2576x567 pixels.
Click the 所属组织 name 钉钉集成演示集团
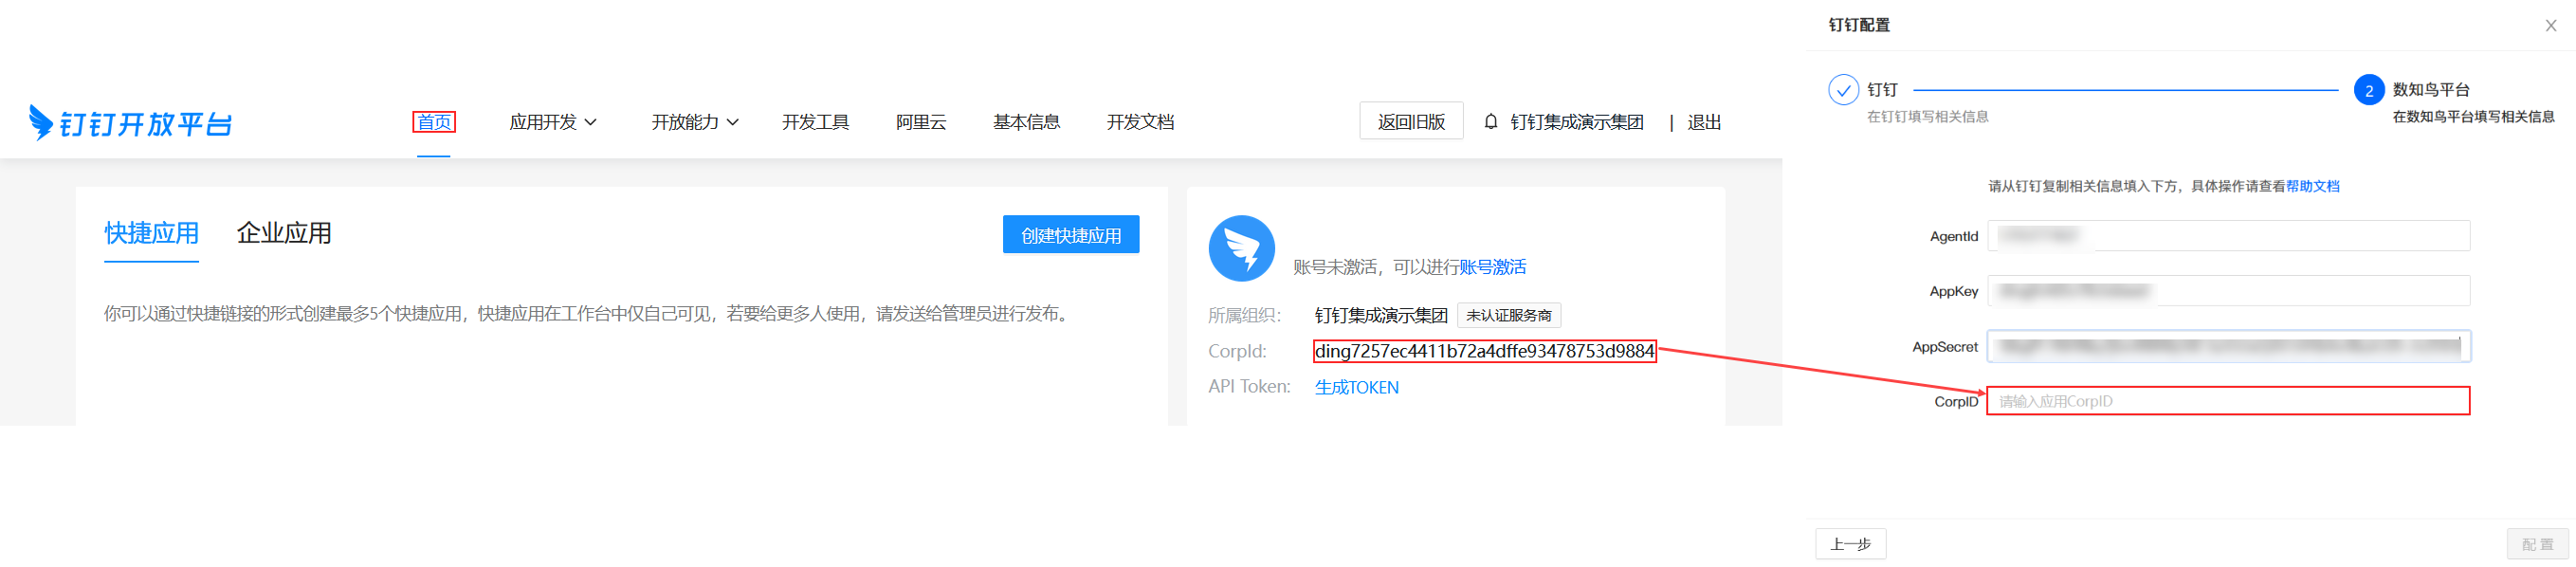1381,315
